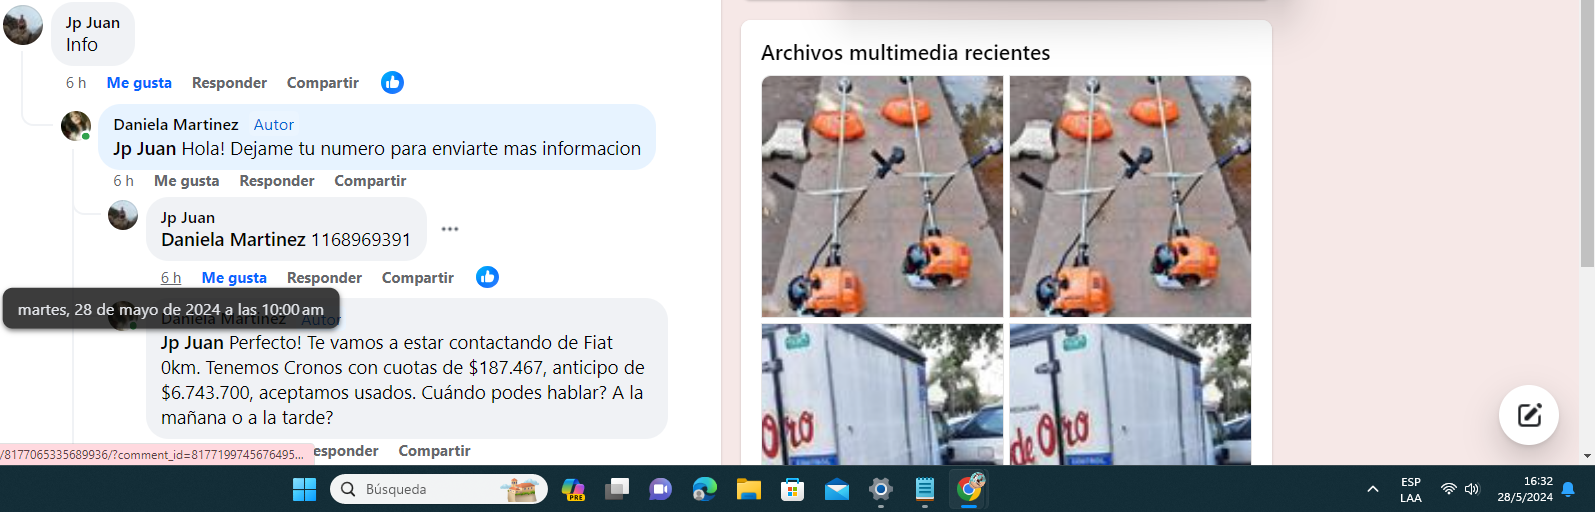Open notification bell in system tray
The width and height of the screenshot is (1595, 512).
(x=1568, y=489)
